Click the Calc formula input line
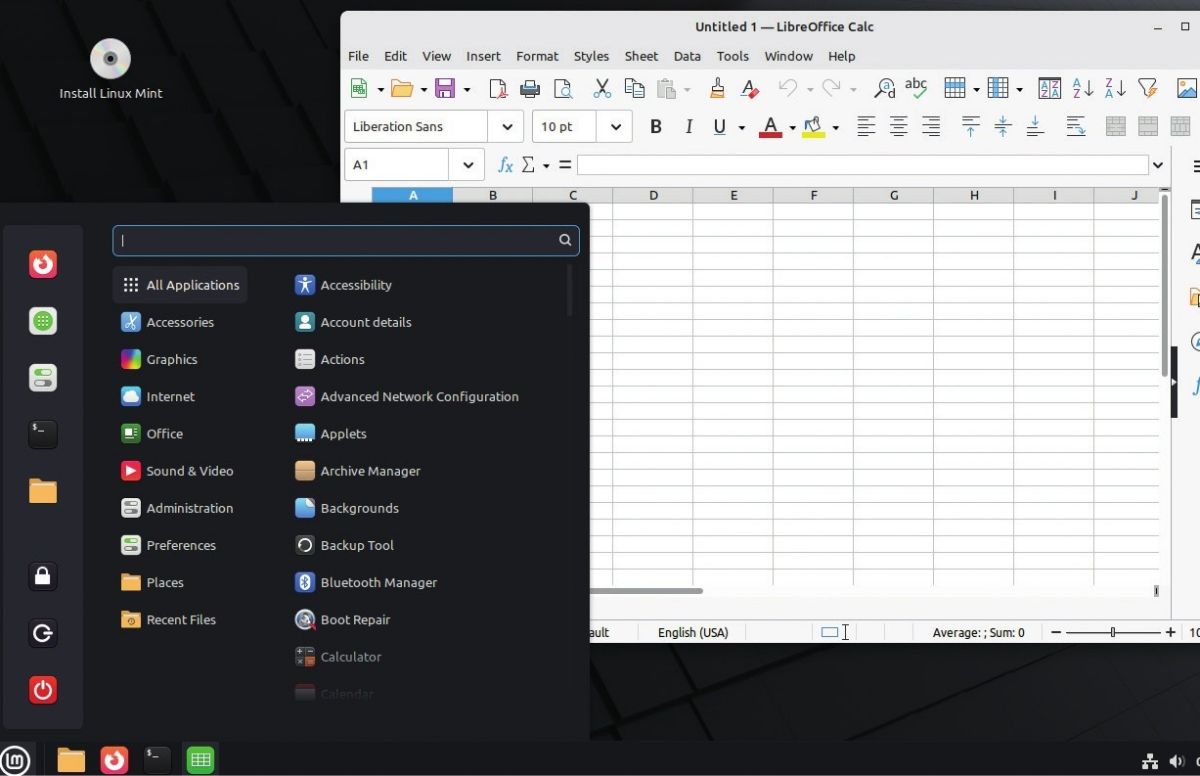The height and width of the screenshot is (776, 1200). point(863,165)
